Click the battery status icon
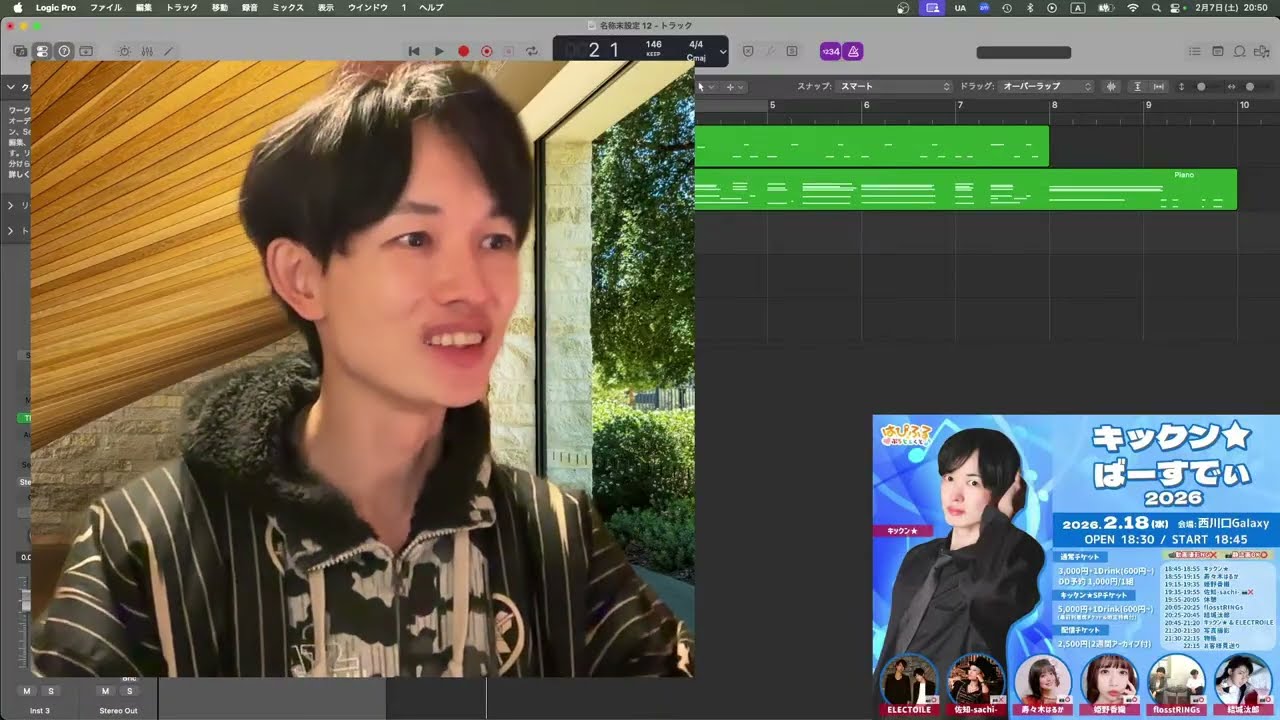Viewport: 1280px width, 720px height. [x=1106, y=7]
